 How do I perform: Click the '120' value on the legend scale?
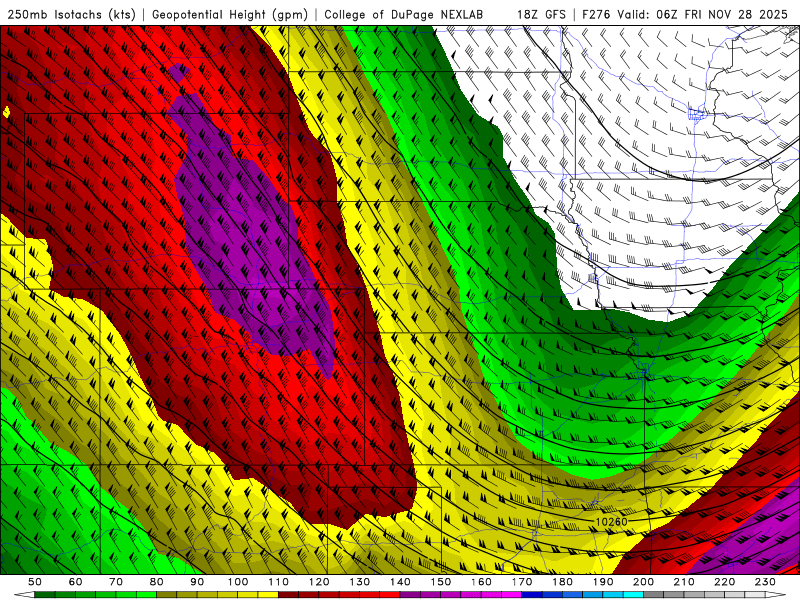click(319, 582)
